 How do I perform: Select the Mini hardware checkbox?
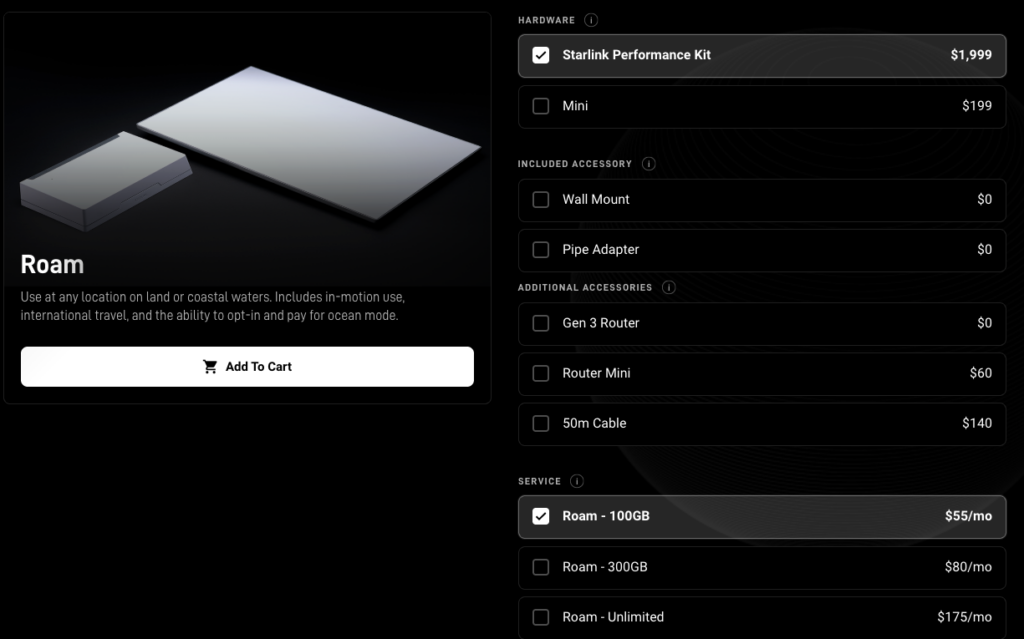(x=541, y=106)
